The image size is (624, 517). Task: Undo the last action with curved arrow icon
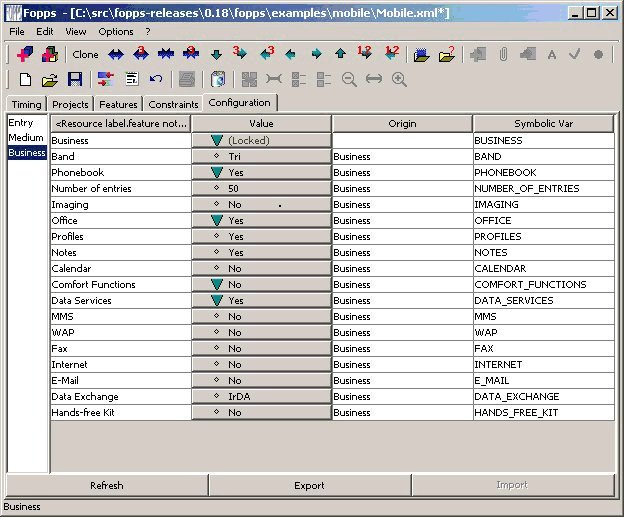(x=156, y=79)
